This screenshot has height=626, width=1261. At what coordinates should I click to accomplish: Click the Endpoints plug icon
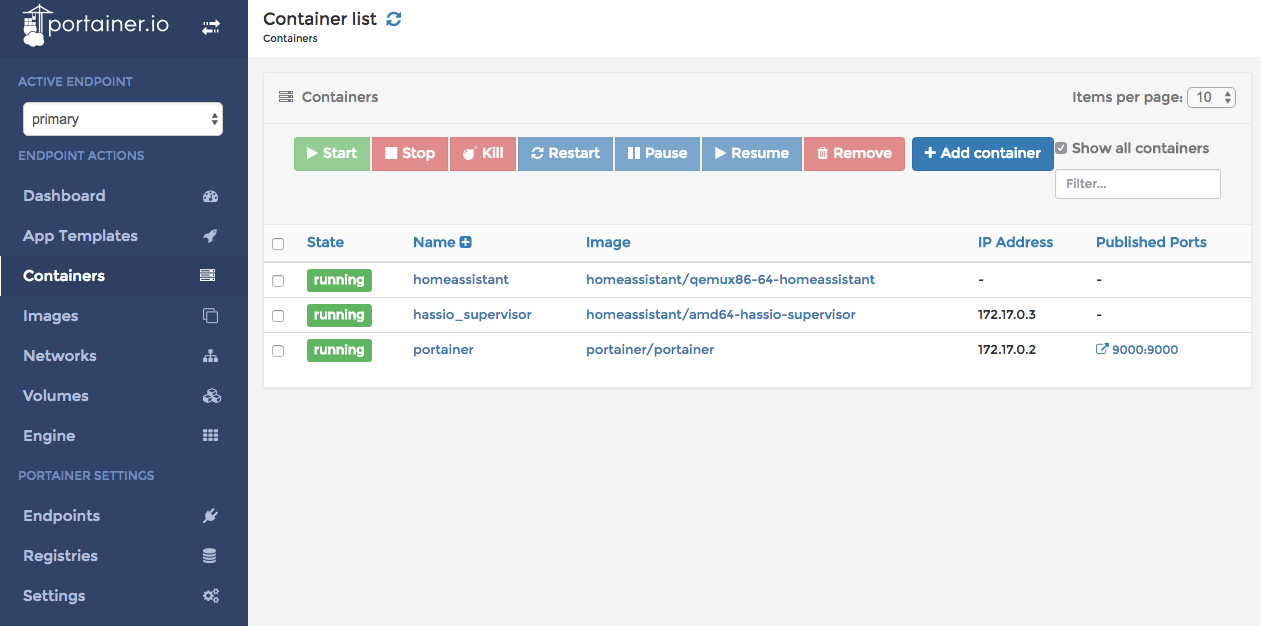click(x=210, y=516)
